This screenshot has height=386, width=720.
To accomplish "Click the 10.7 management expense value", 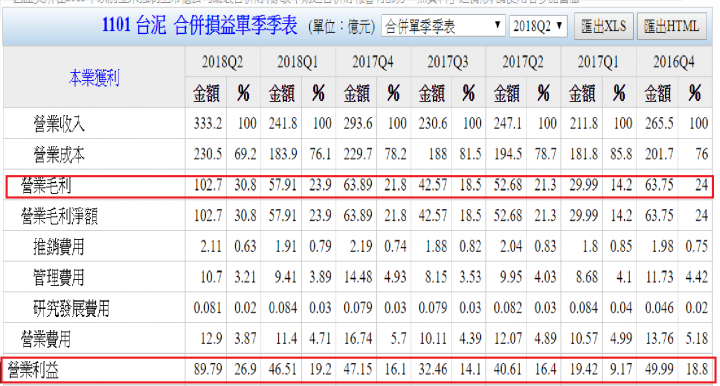I will (x=211, y=277).
